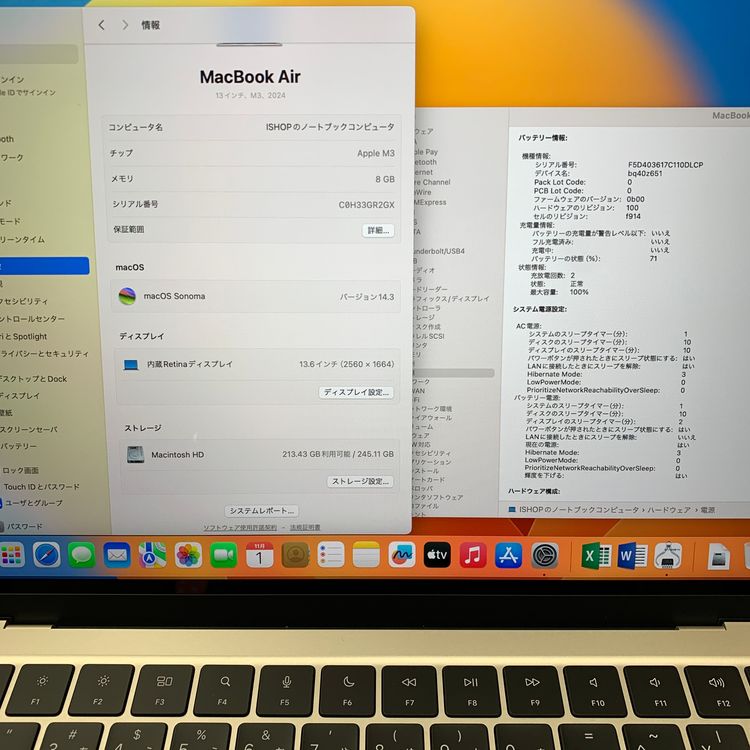This screenshot has width=750, height=750.
Task: Click the computer name ISHOPのノートブックコンピュータ
Action: (330, 127)
